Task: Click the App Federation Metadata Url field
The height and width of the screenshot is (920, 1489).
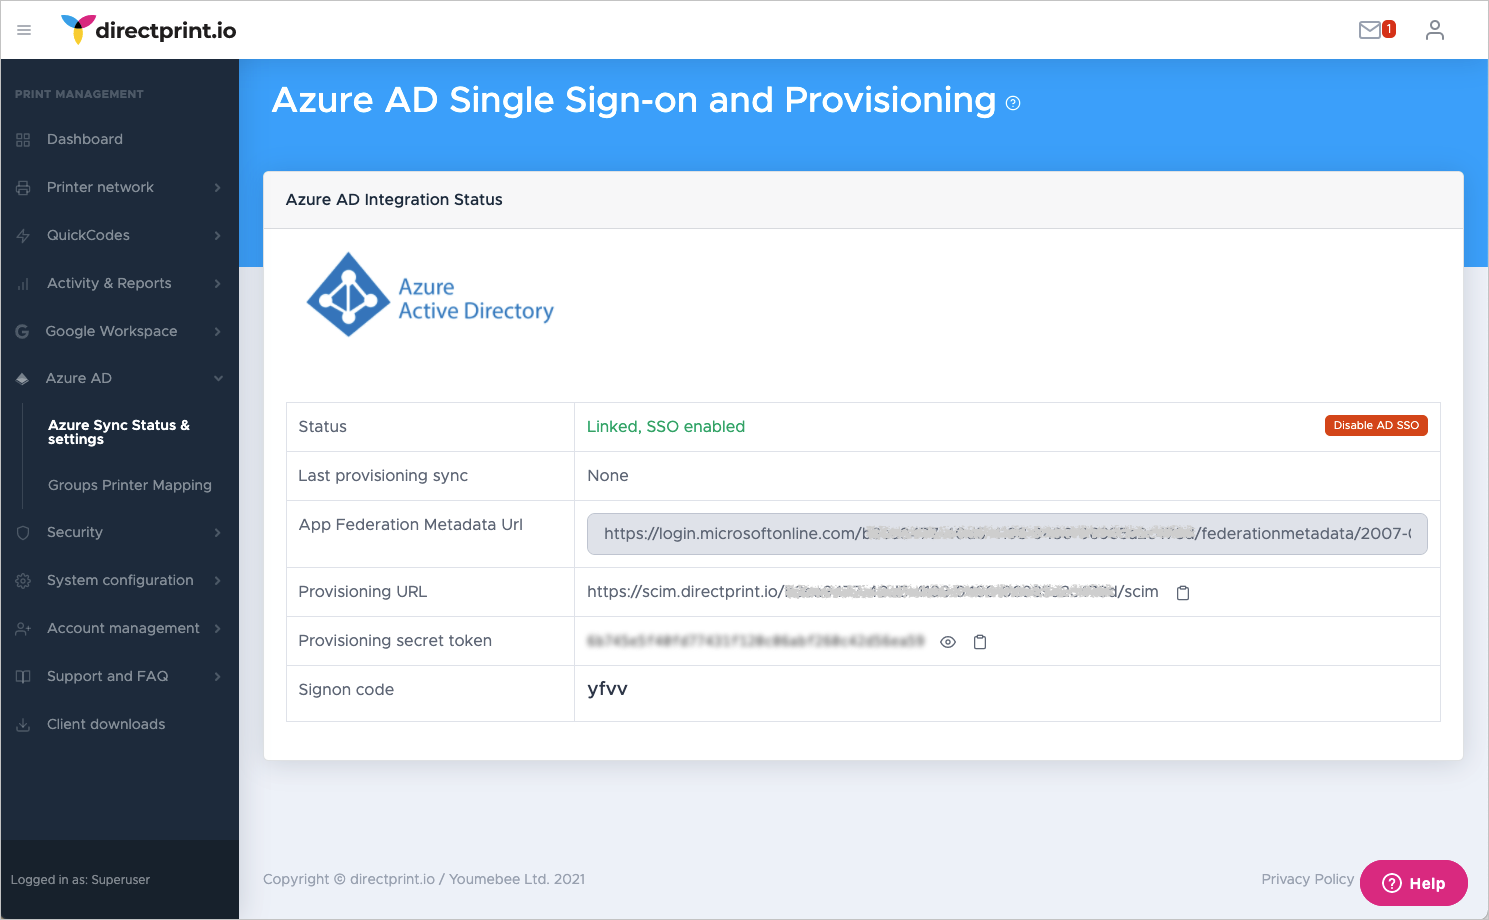Action: pos(1007,533)
